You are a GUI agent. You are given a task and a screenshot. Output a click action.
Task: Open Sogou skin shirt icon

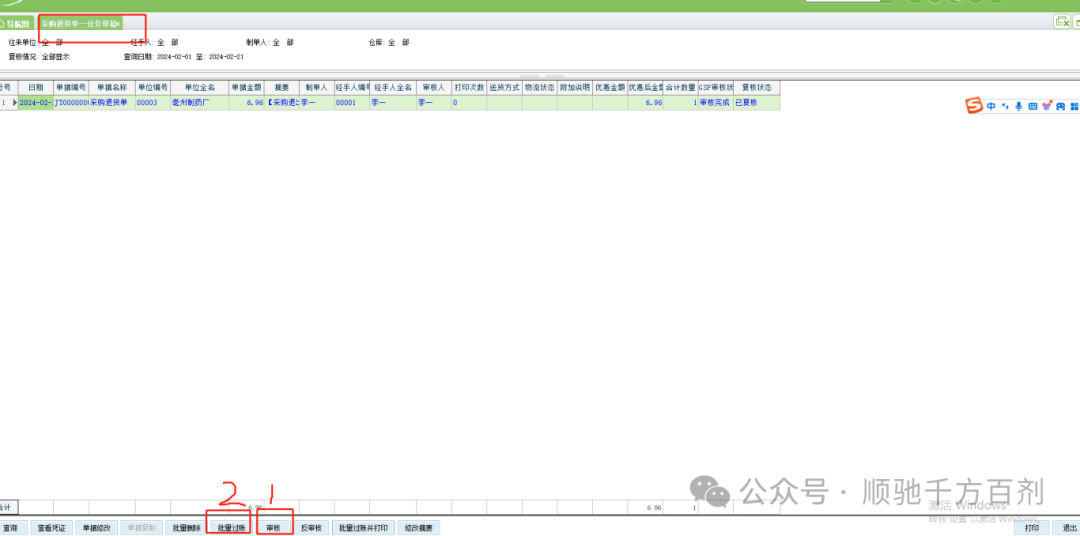pyautogui.click(x=1047, y=106)
